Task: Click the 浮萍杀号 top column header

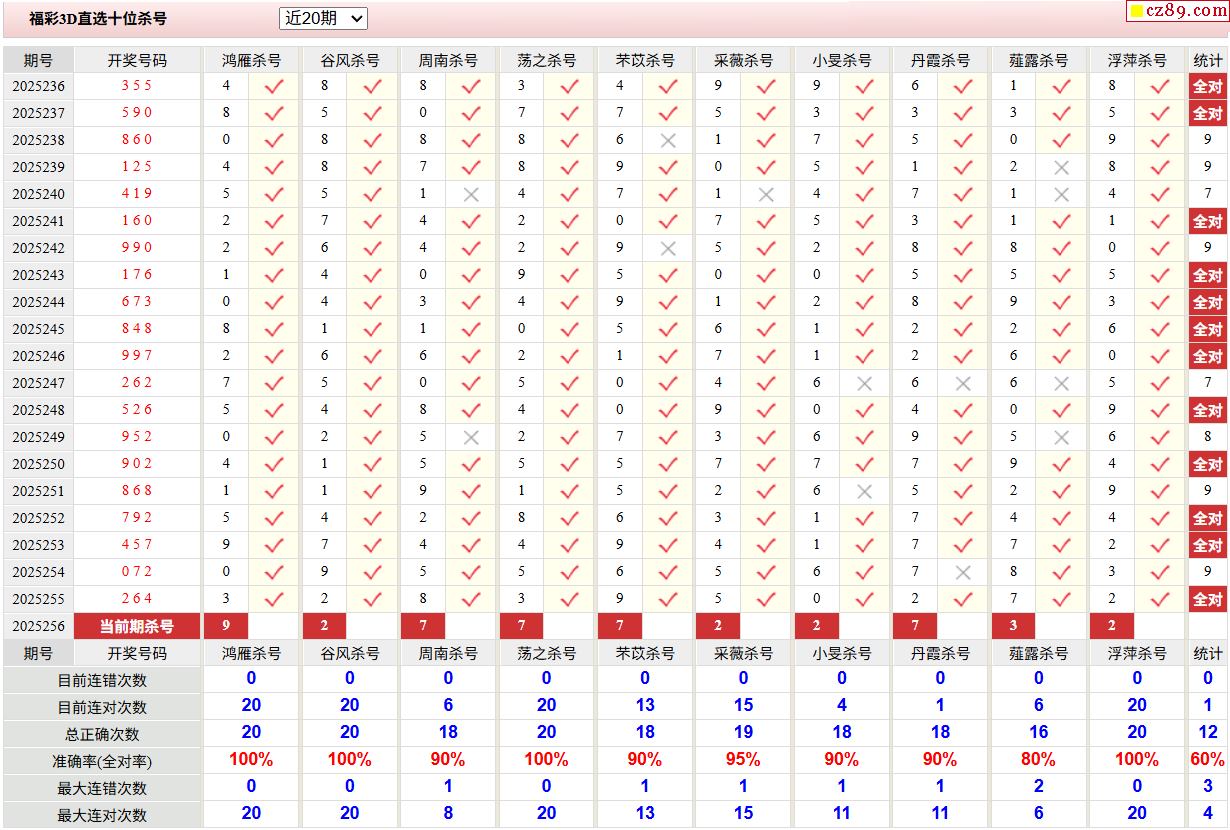Action: pyautogui.click(x=1137, y=60)
